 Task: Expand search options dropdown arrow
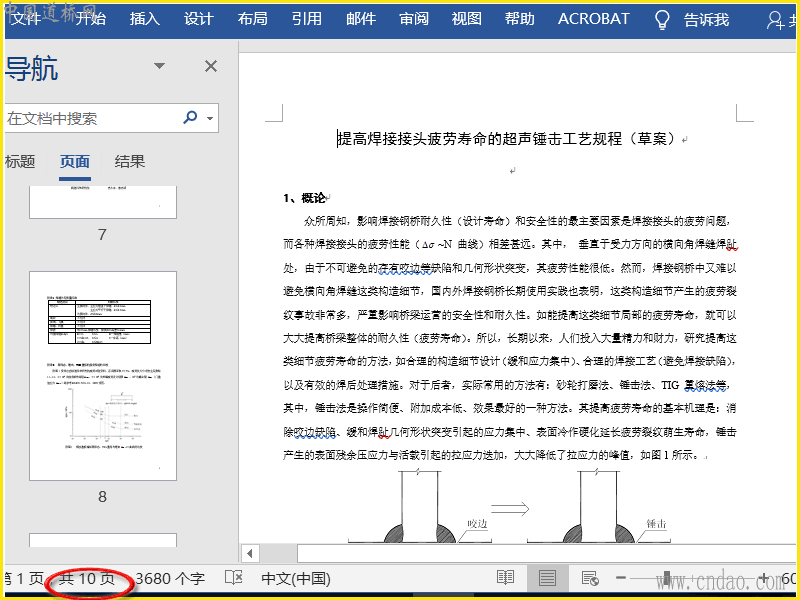pos(210,118)
